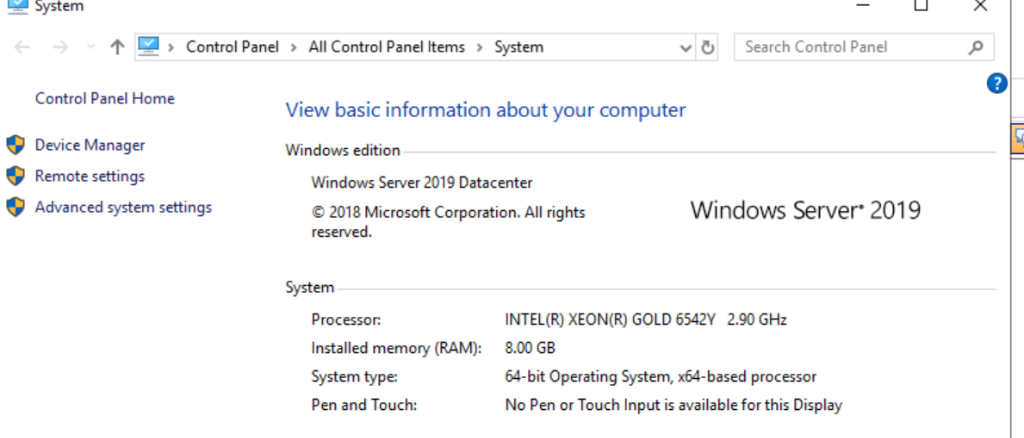1024x438 pixels.
Task: Click the computer icon in the address bar
Action: (149, 46)
